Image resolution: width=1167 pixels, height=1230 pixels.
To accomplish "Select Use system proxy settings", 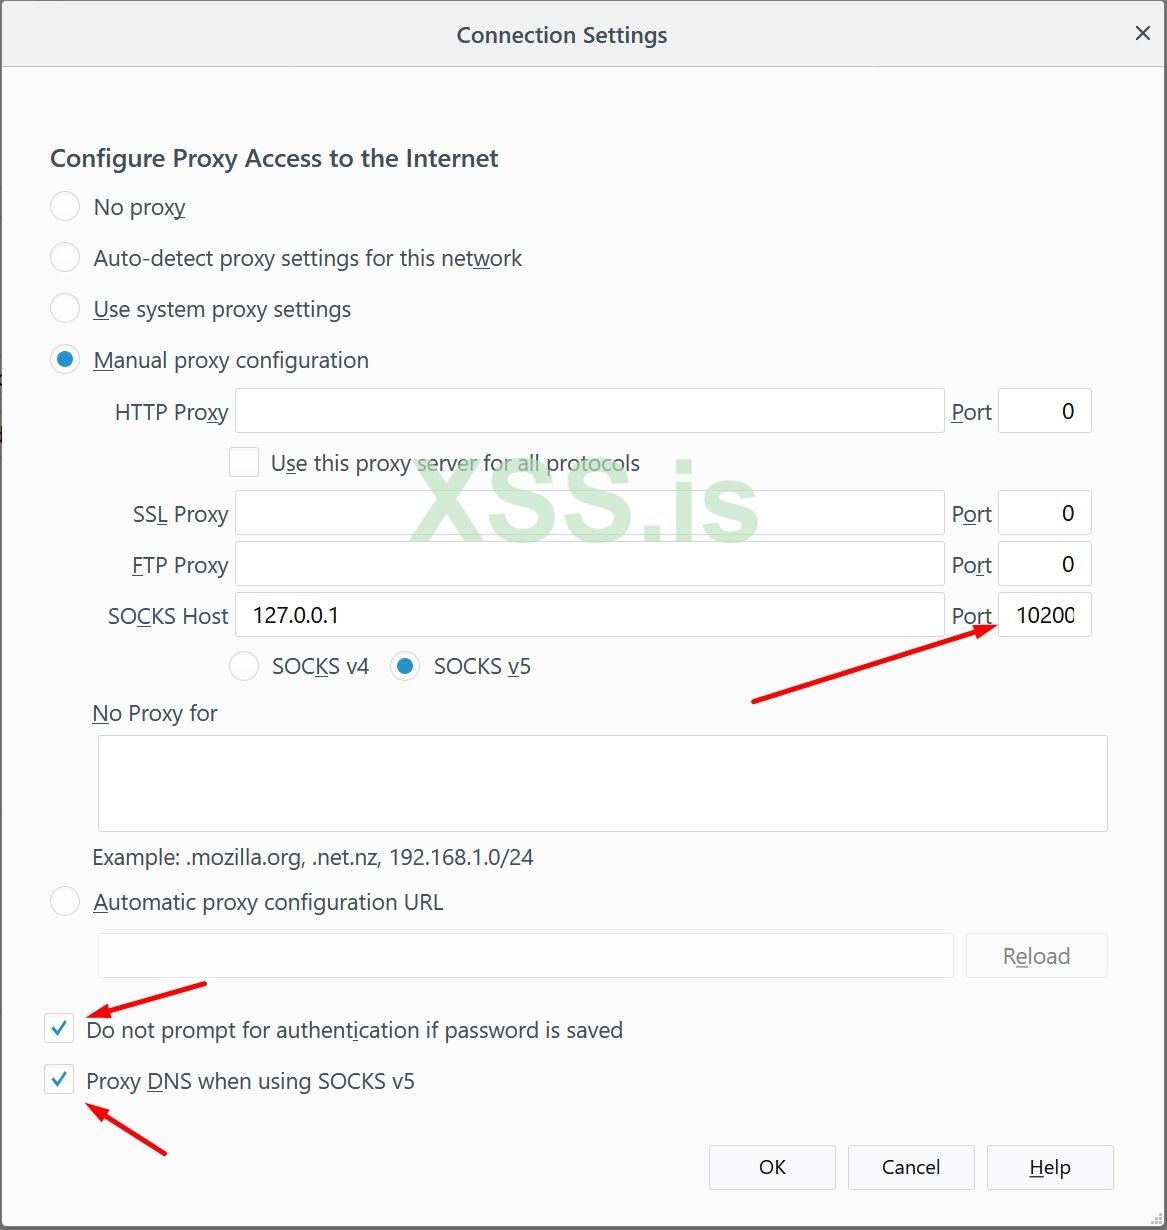I will (x=65, y=309).
